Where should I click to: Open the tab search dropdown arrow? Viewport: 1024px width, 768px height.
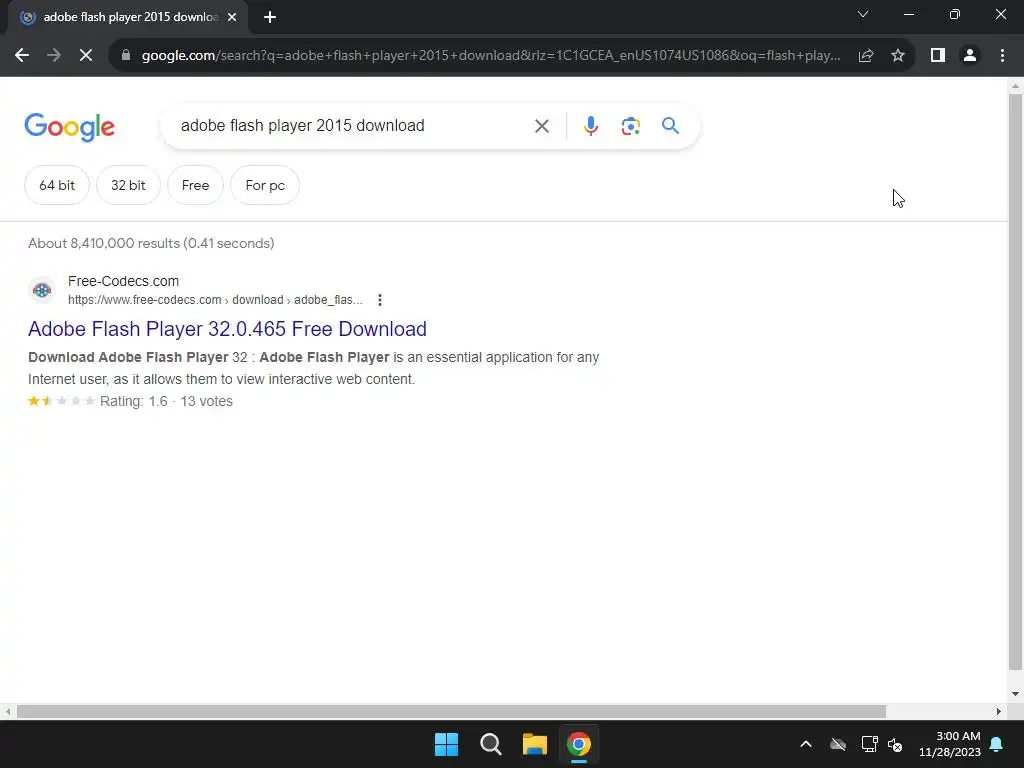[863, 14]
